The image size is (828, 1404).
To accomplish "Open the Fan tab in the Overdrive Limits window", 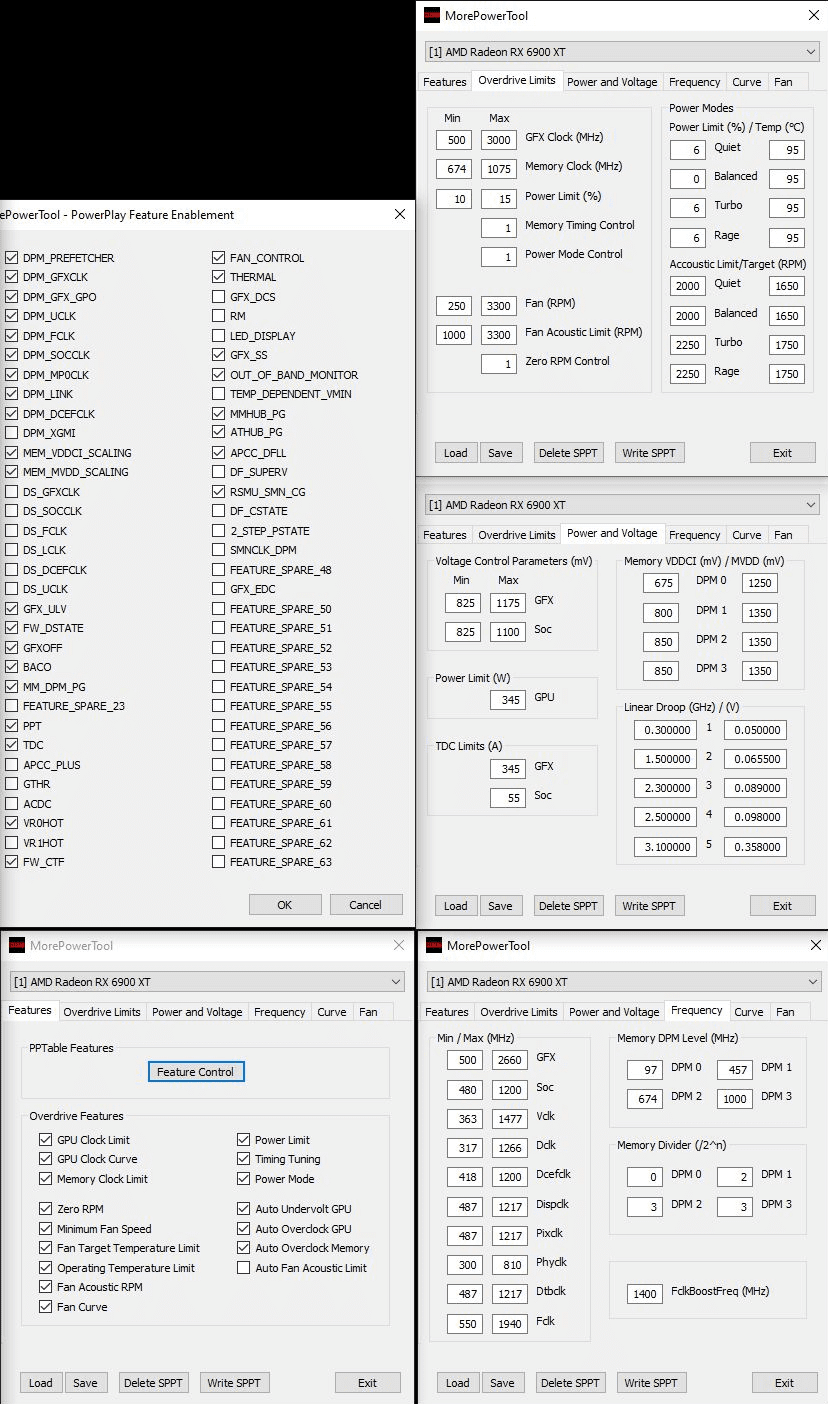I will click(783, 82).
